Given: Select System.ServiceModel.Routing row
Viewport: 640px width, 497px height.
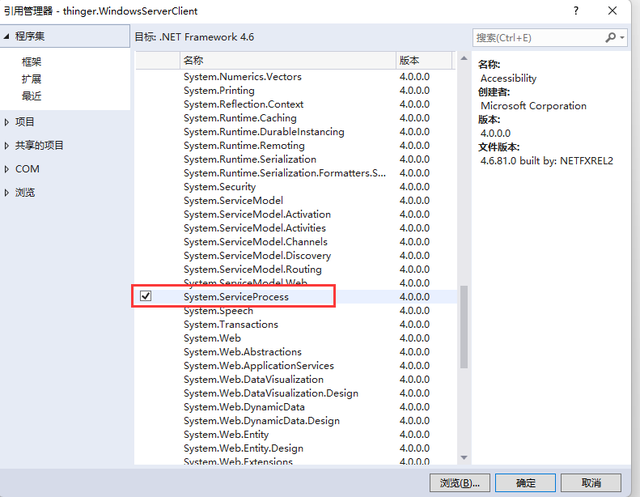Looking at the screenshot, I should click(296, 270).
